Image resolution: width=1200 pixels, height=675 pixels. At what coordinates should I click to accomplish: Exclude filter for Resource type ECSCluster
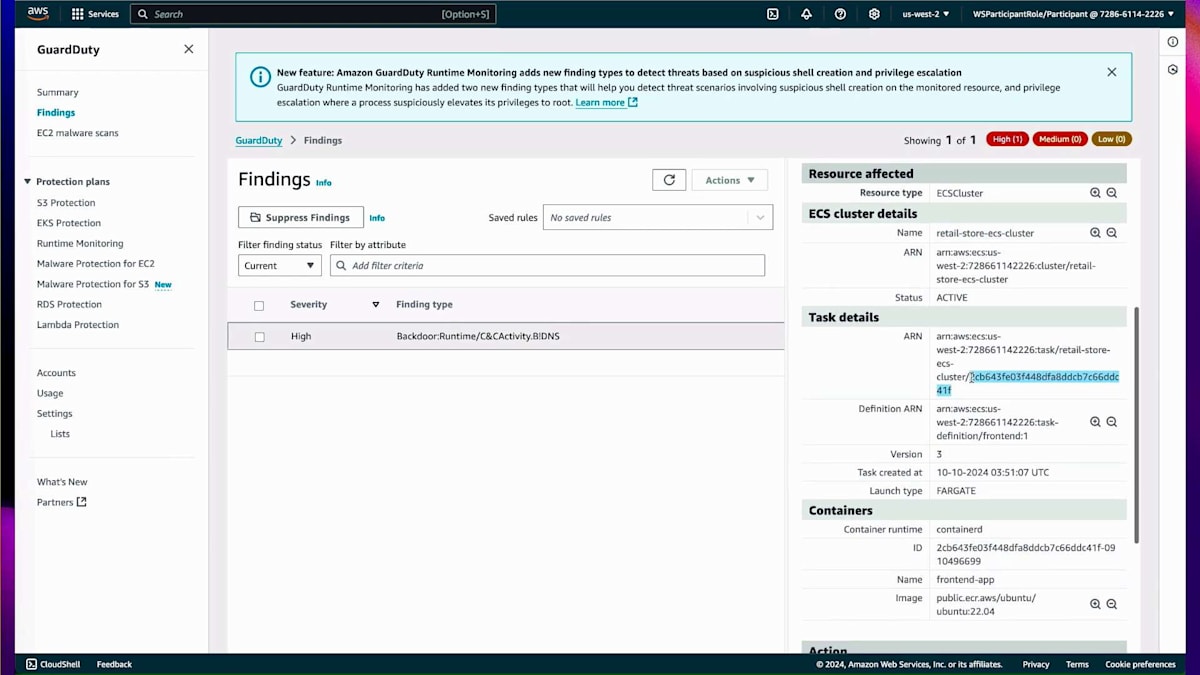pos(1111,193)
